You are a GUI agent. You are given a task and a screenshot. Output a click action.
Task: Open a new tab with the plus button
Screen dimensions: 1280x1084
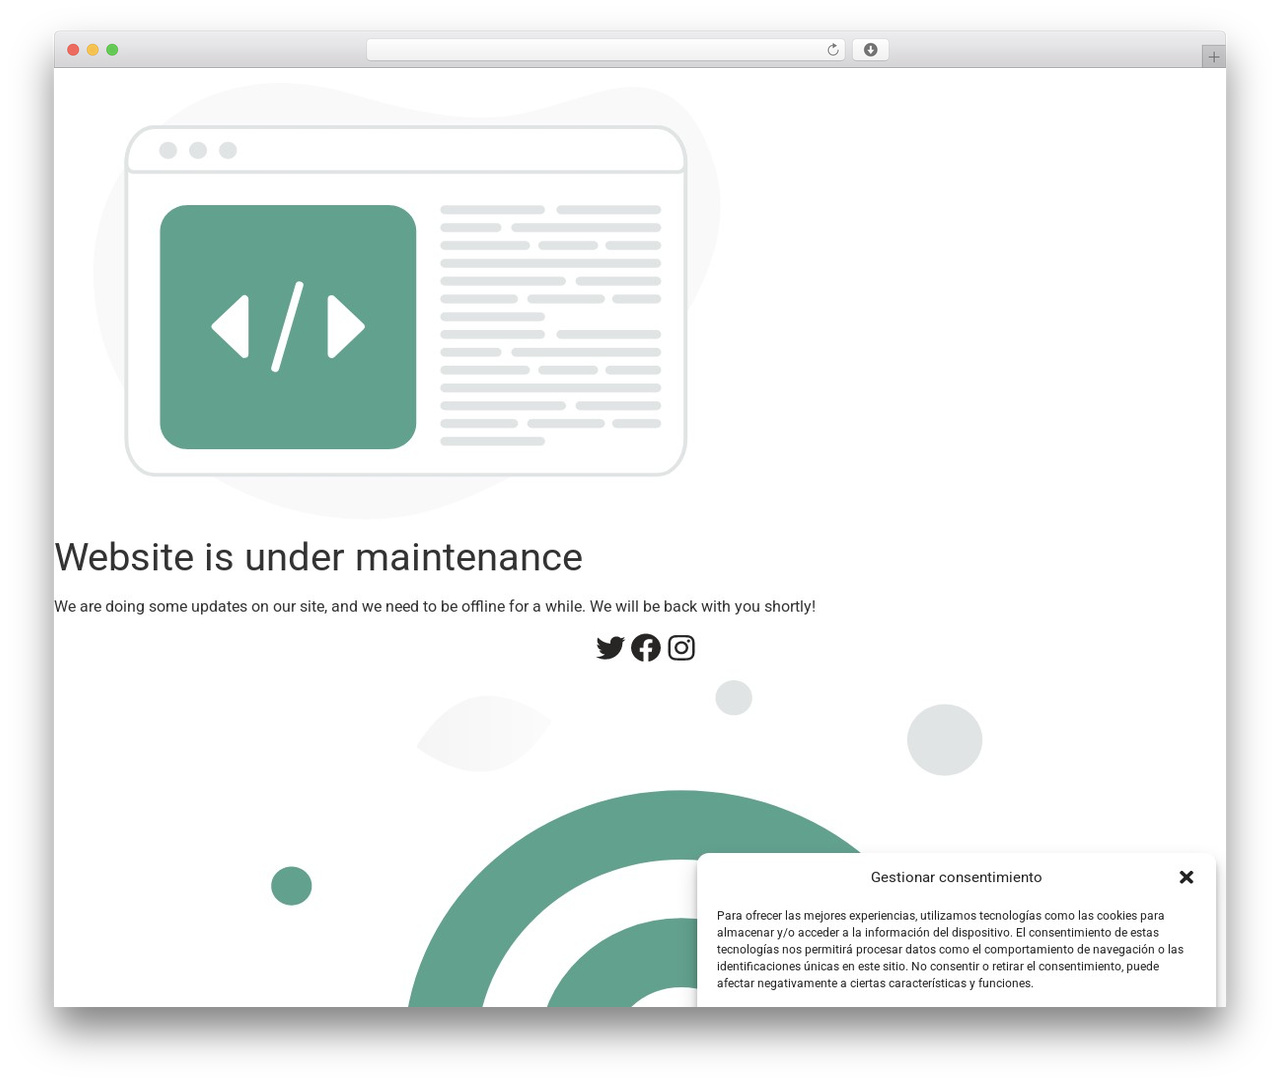point(1213,57)
